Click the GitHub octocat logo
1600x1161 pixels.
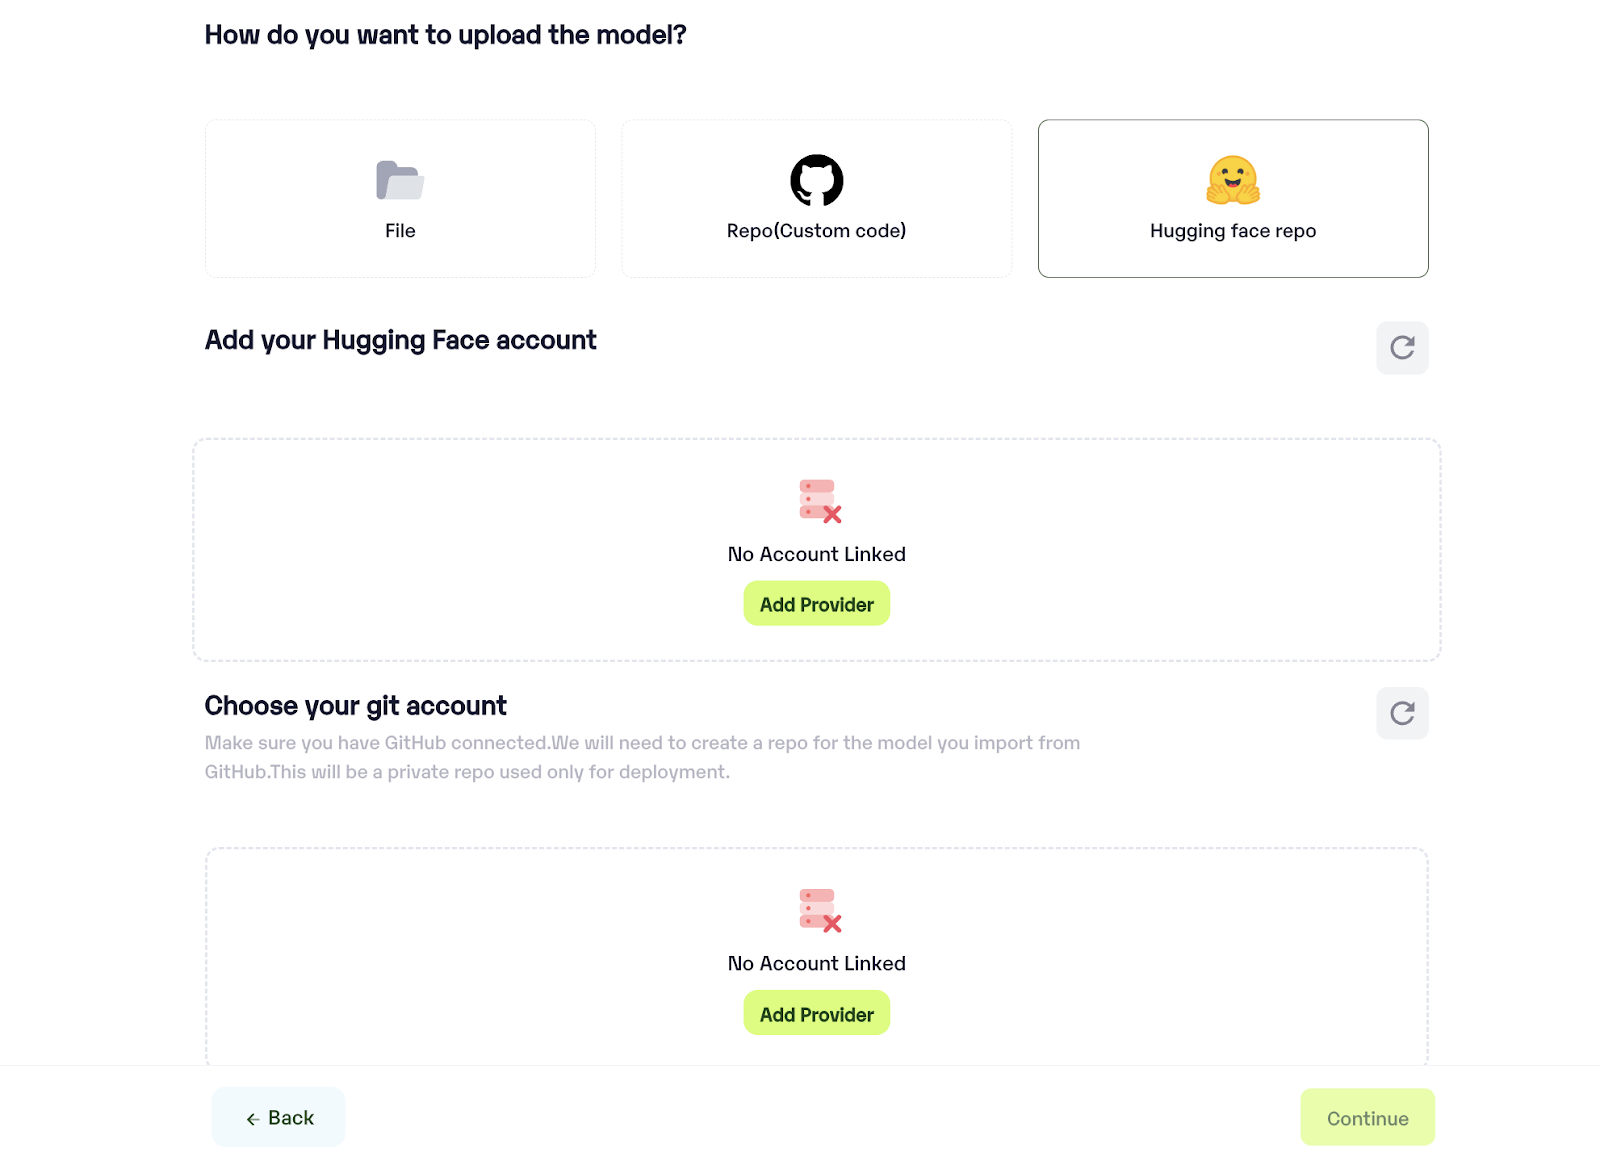[816, 180]
